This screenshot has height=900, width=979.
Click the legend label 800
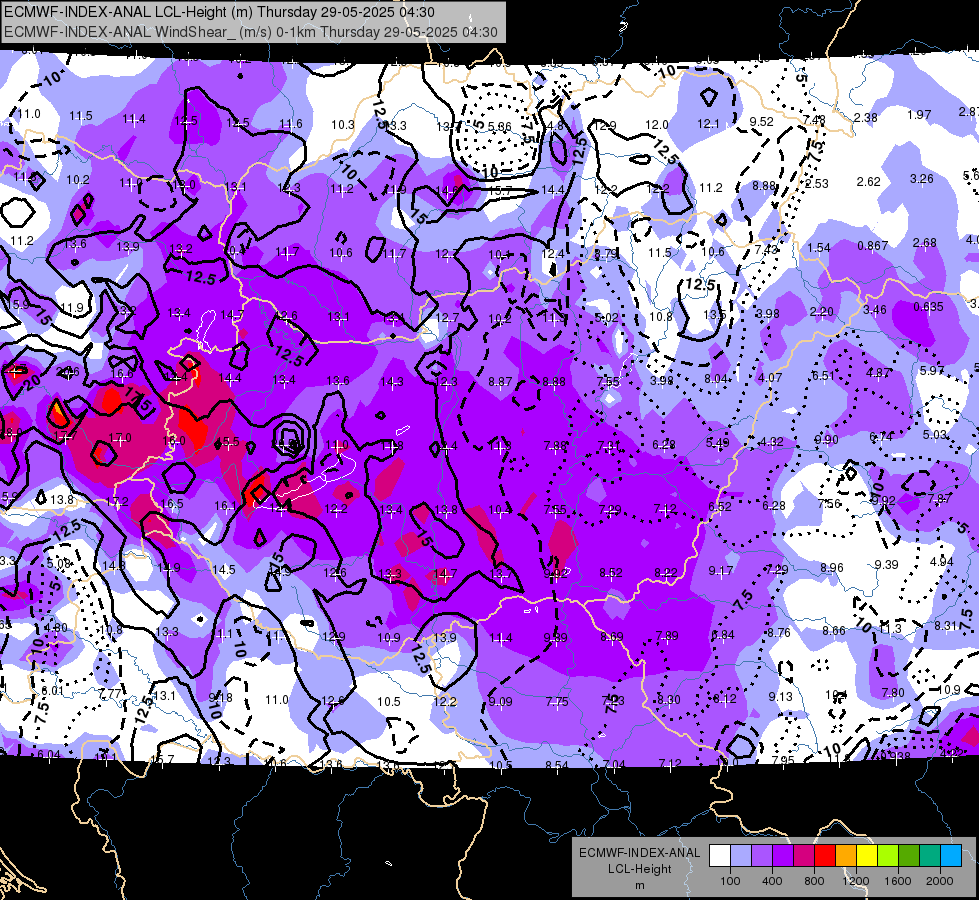tap(814, 881)
